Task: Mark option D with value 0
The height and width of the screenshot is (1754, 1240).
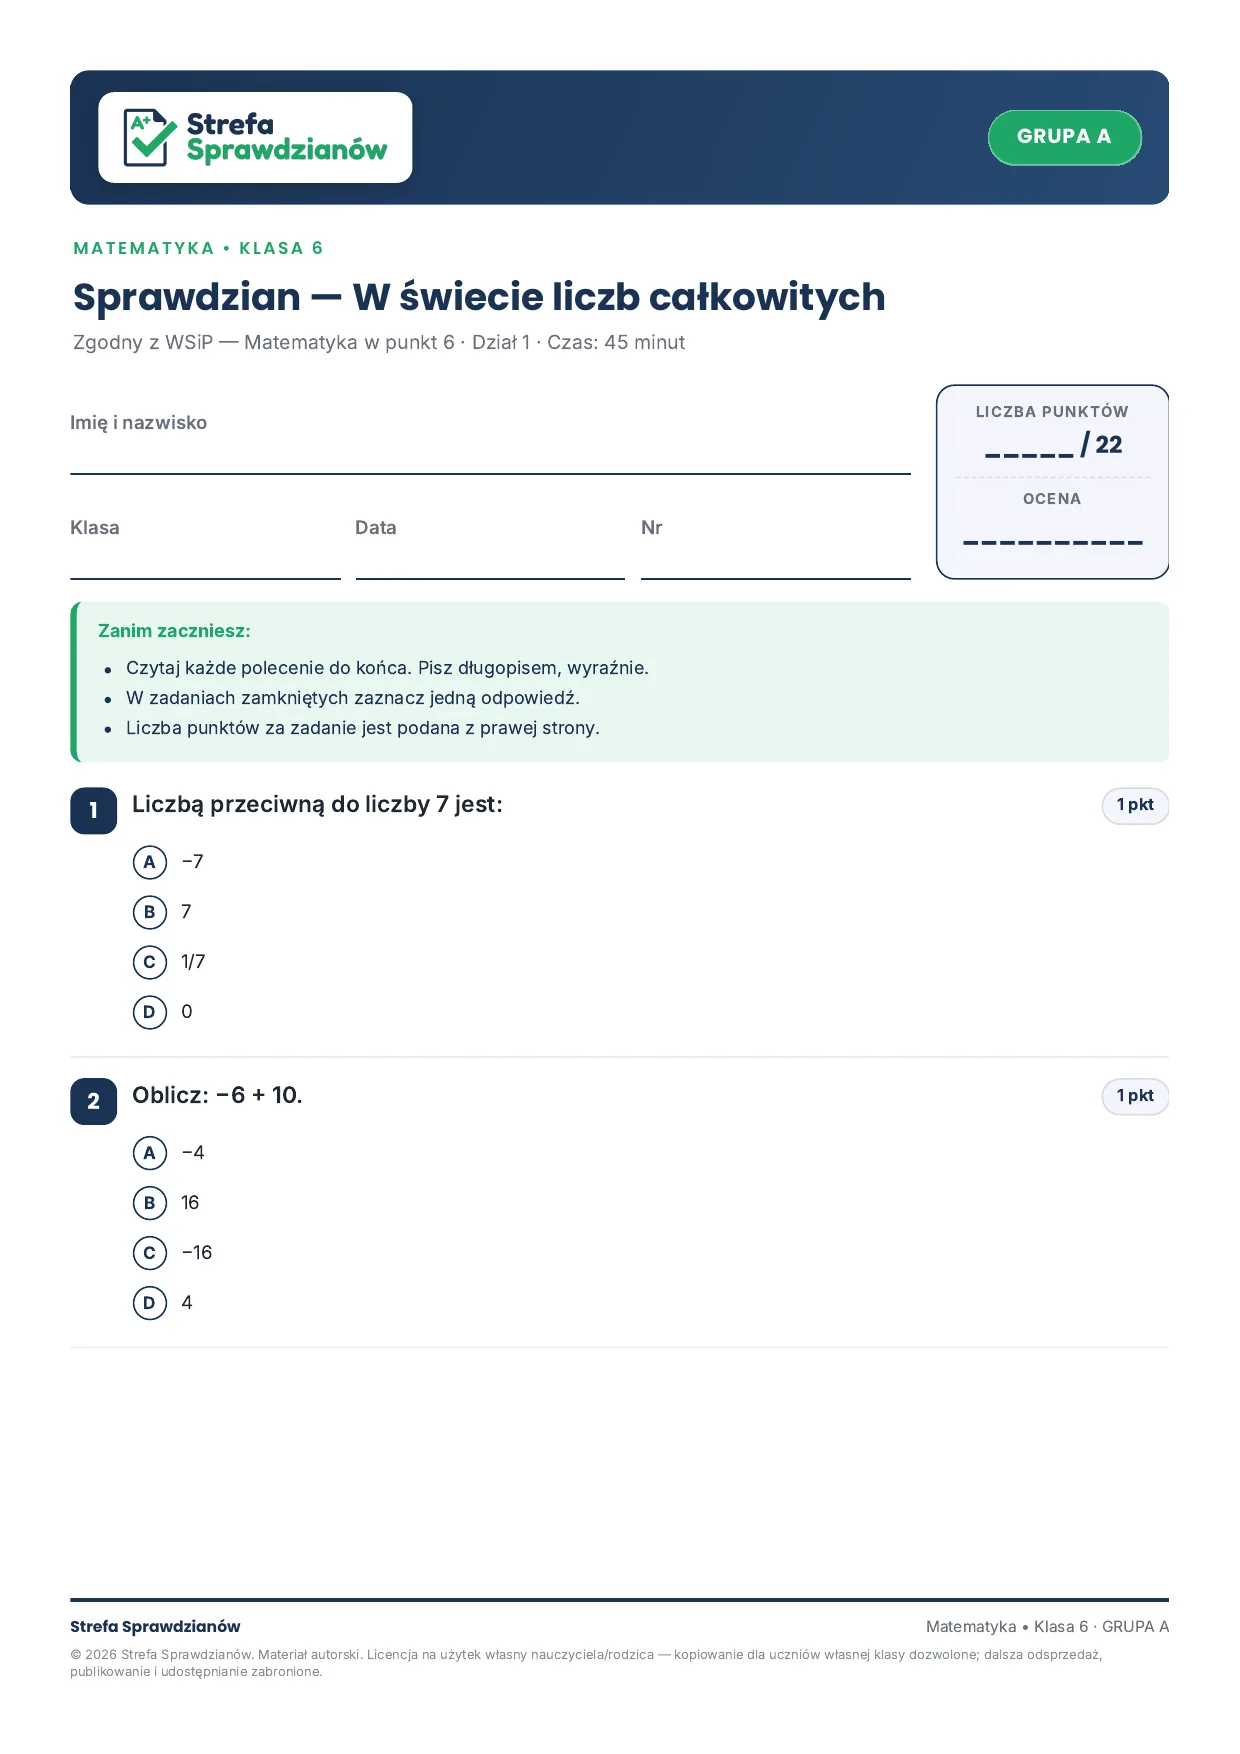Action: pyautogui.click(x=150, y=1012)
